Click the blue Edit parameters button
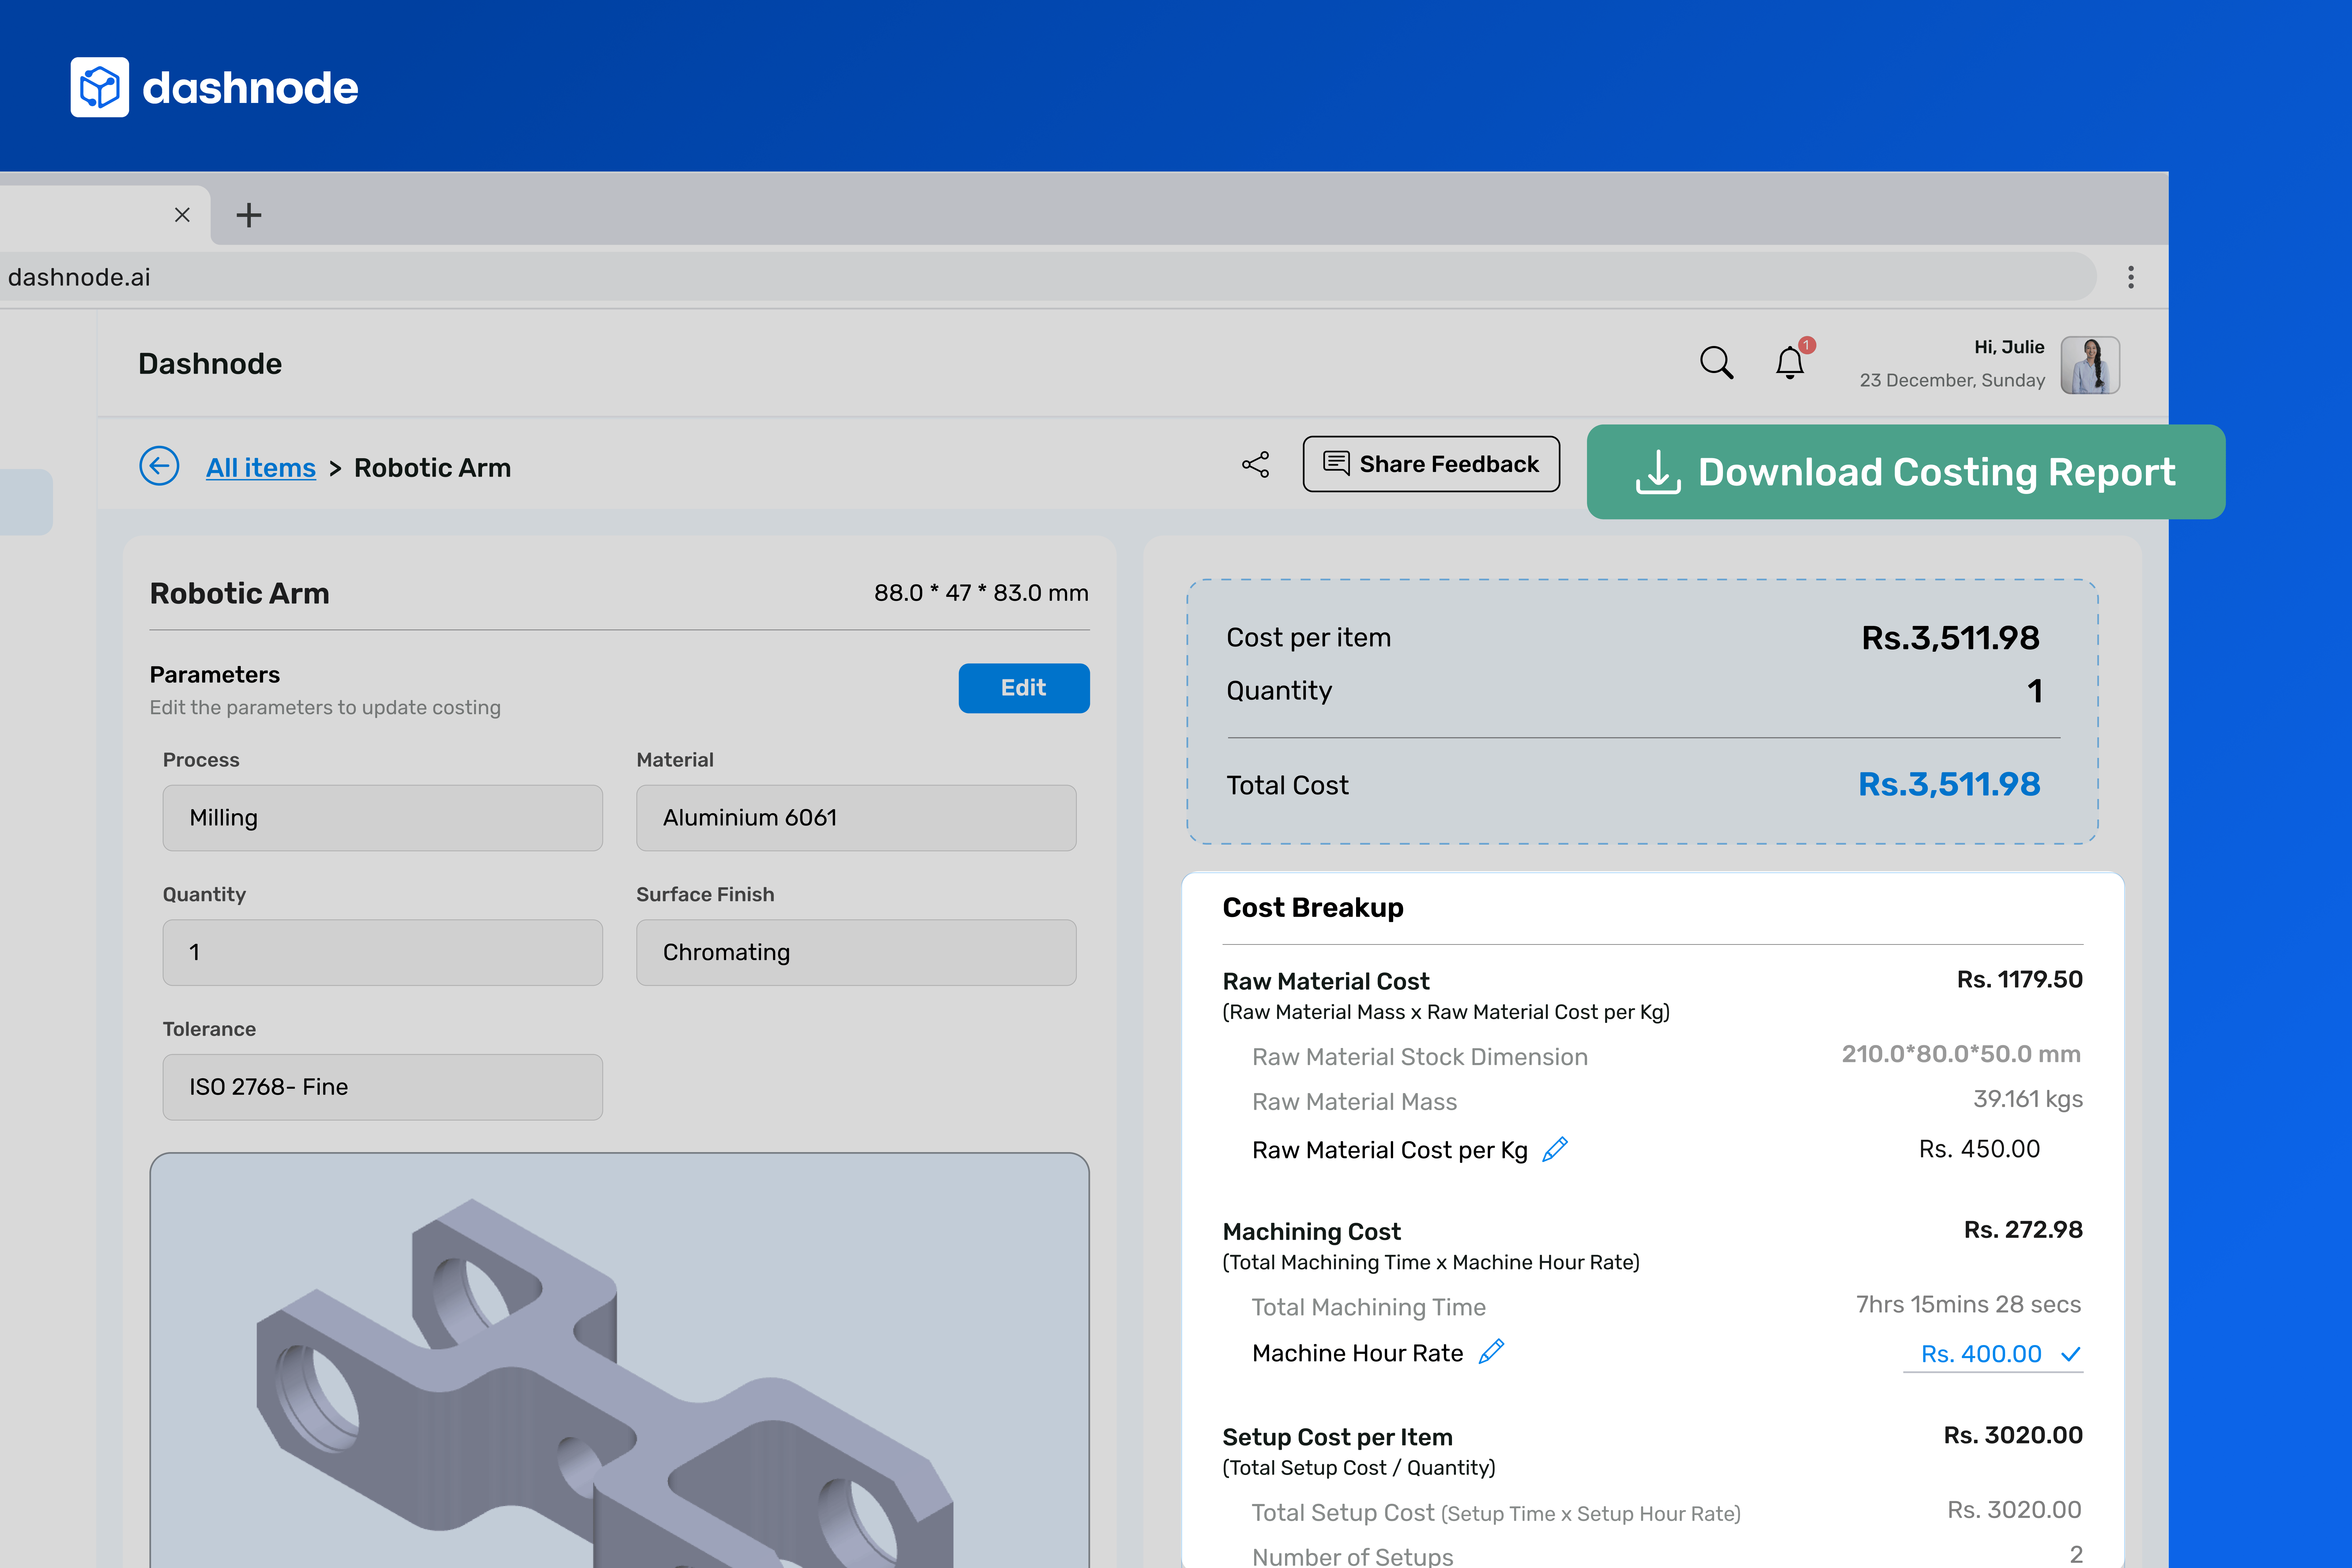The width and height of the screenshot is (2352, 1568). coord(1023,688)
